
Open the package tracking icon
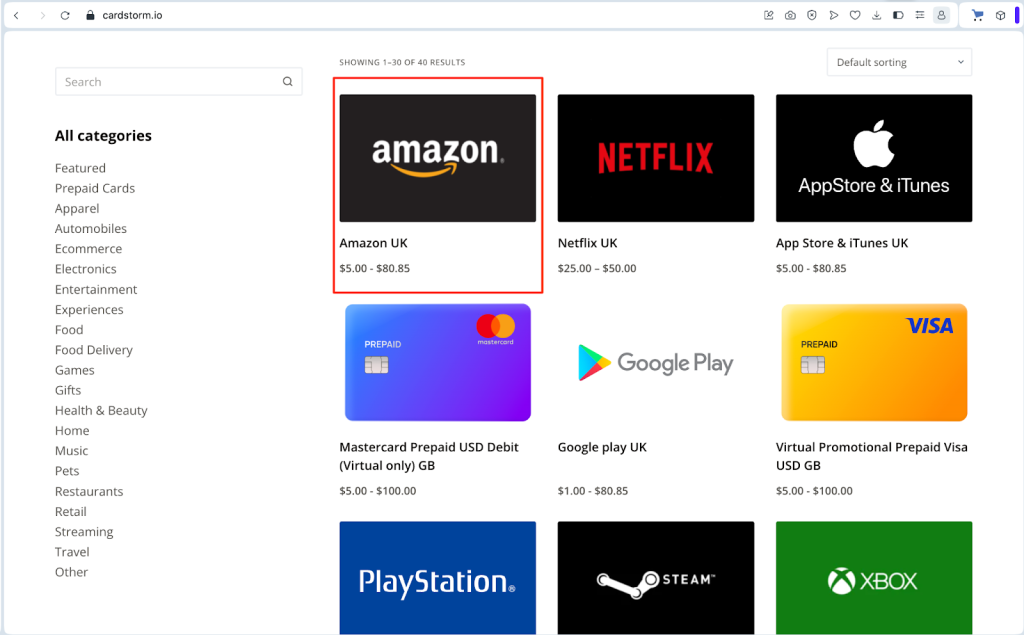point(1000,15)
